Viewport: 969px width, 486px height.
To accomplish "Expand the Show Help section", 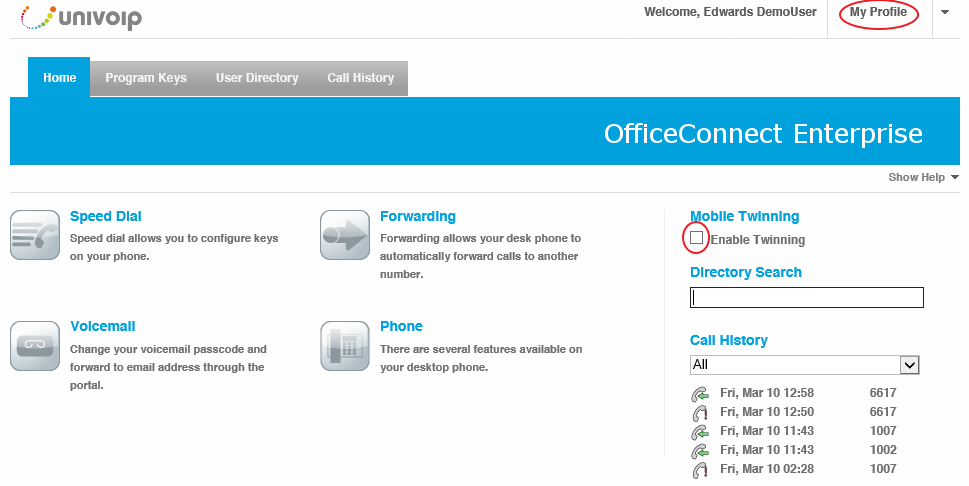I will (923, 177).
